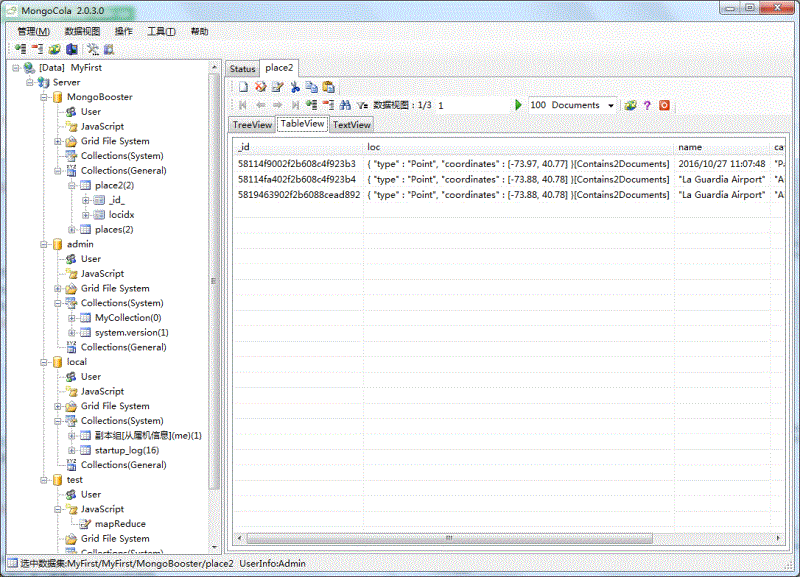Select JavaScript under admin
800x577 pixels.
[x=102, y=274]
